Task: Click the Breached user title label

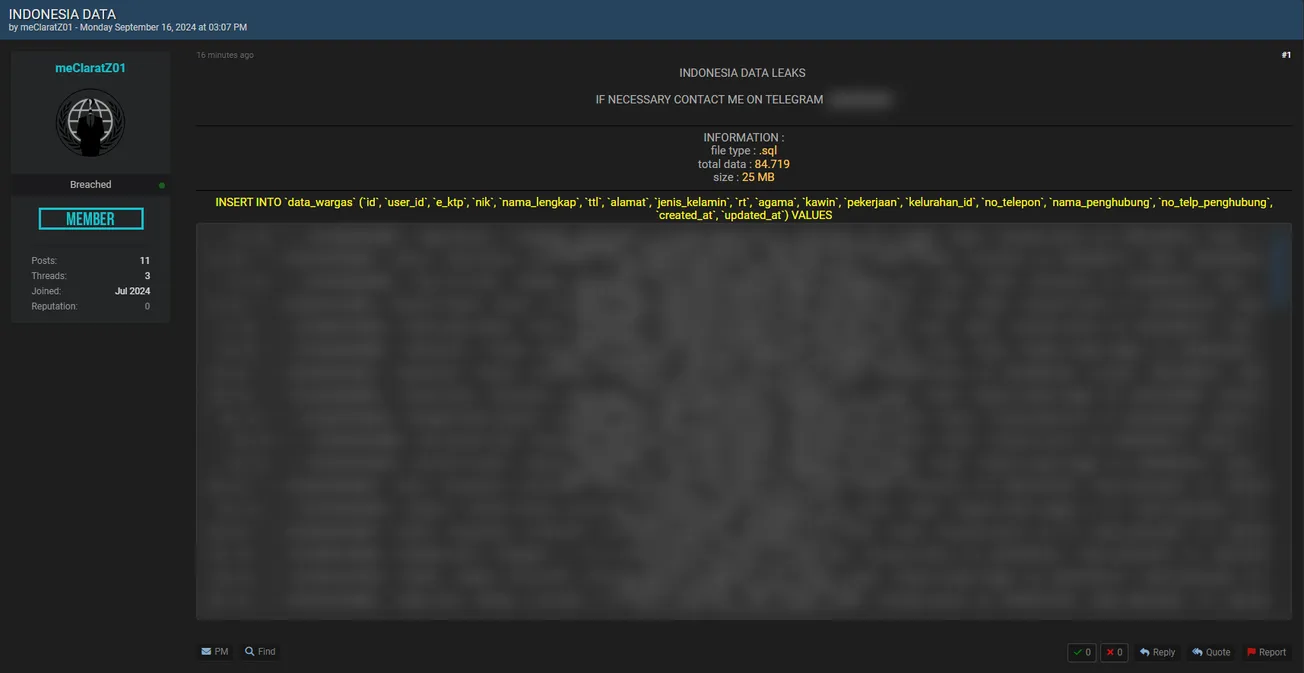Action: pos(90,185)
